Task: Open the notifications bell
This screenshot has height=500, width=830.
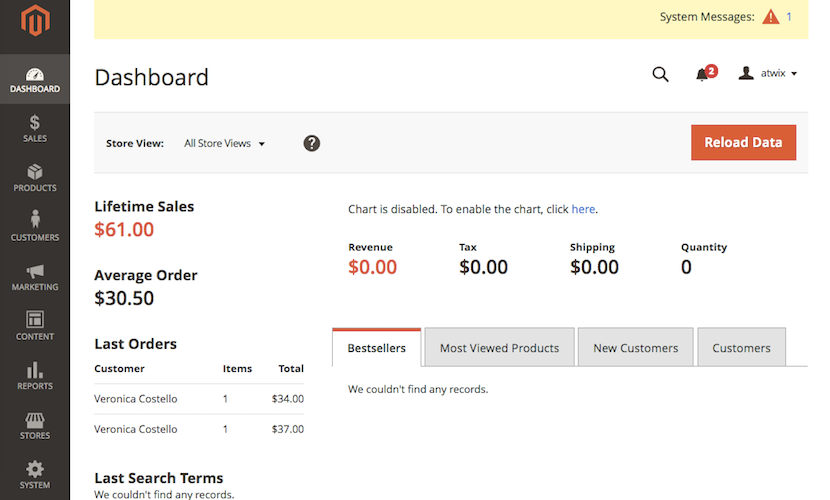Action: 703,74
